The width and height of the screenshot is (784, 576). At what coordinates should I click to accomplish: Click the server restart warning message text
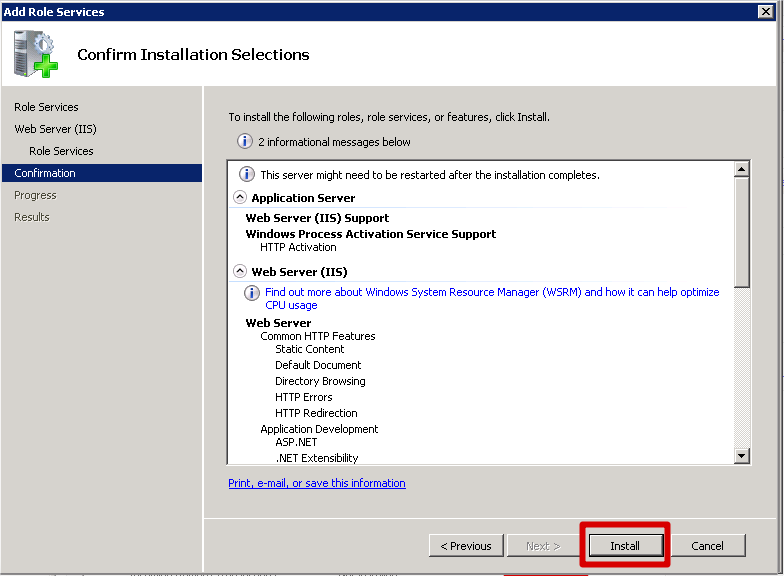(x=430, y=175)
